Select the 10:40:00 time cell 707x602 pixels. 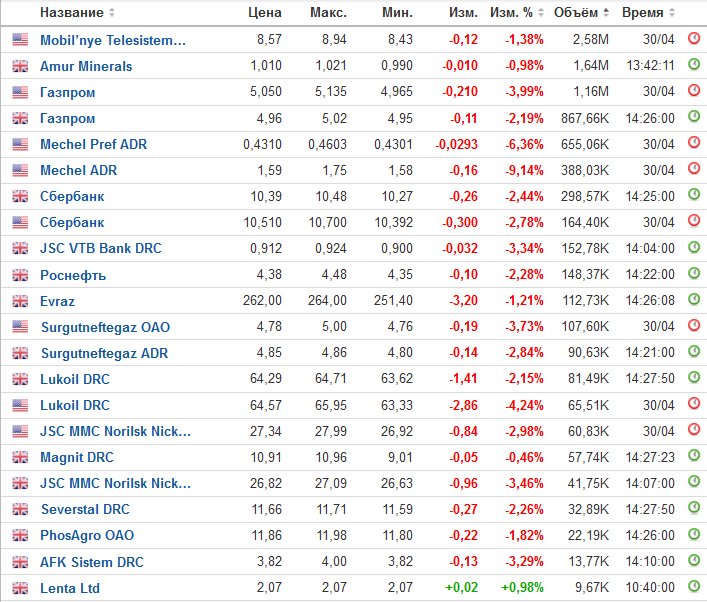[650, 588]
